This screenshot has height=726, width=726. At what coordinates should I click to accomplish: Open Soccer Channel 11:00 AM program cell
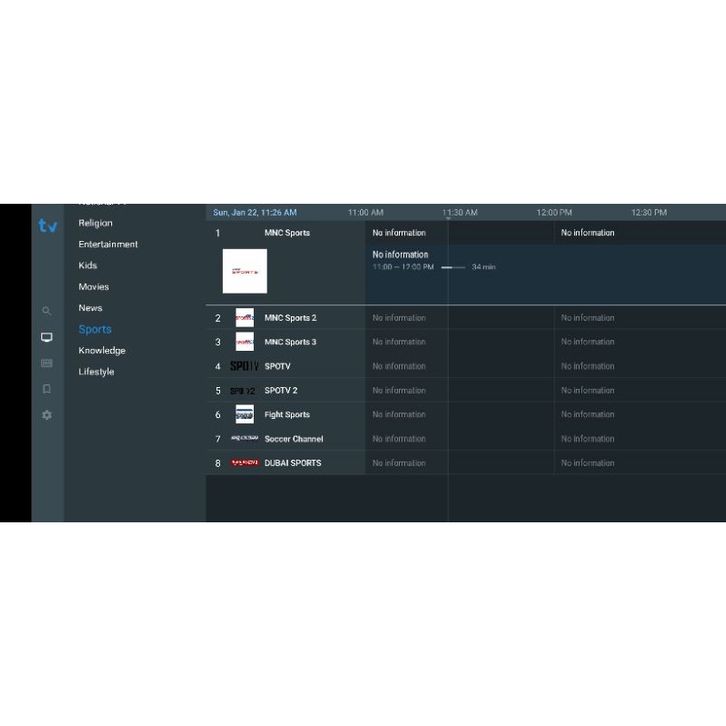click(459, 439)
